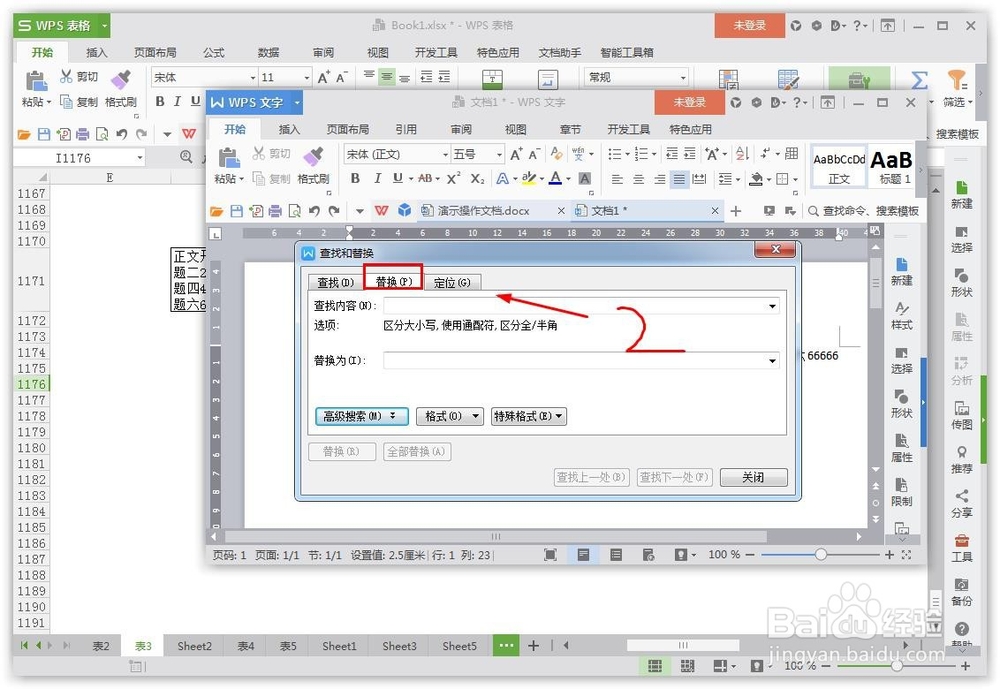Click the 高级搜索(M) button
The image size is (1000, 689).
click(362, 416)
